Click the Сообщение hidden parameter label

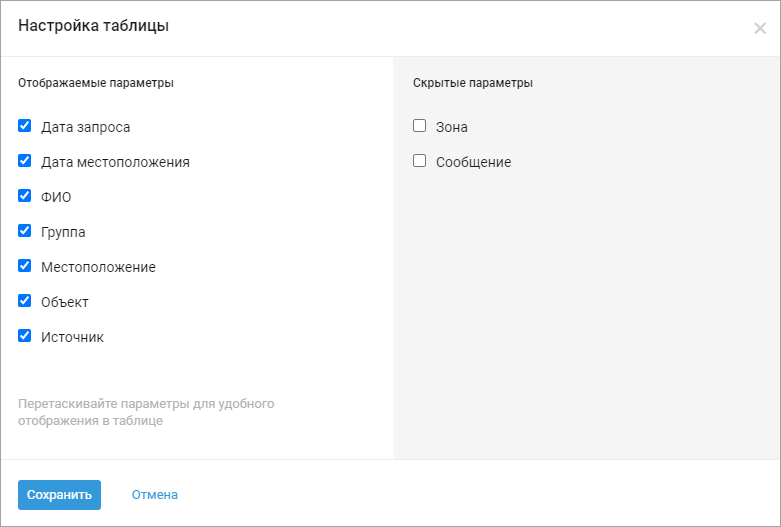[x=473, y=162]
